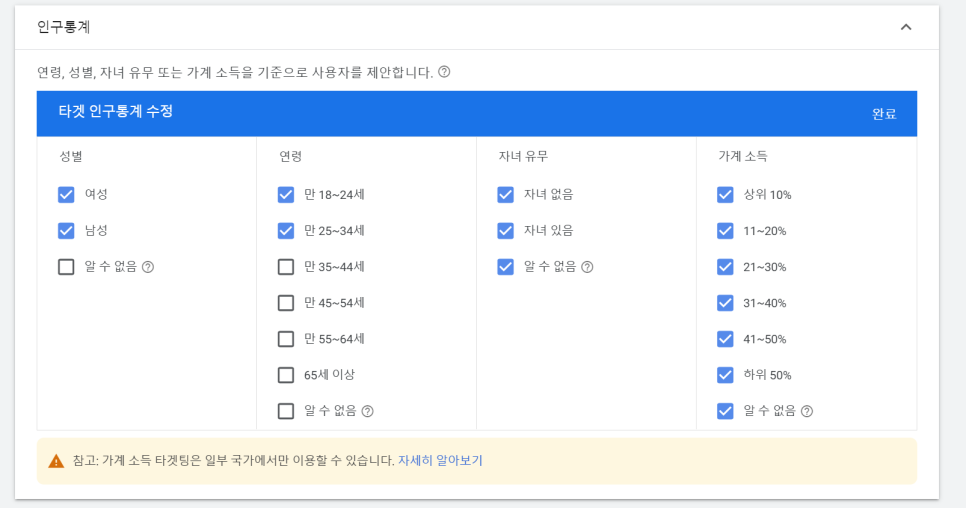Uncheck the 자녀 있음 checkbox
Image resolution: width=966 pixels, height=508 pixels.
(505, 231)
